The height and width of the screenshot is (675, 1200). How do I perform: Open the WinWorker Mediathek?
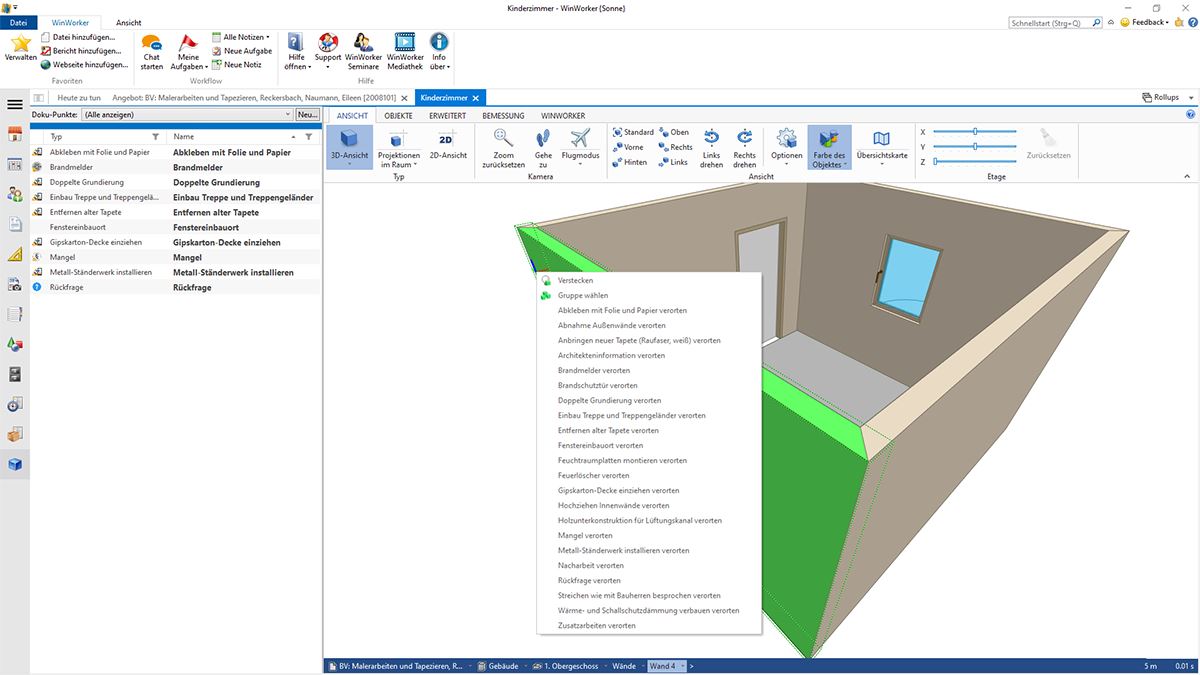[x=405, y=51]
